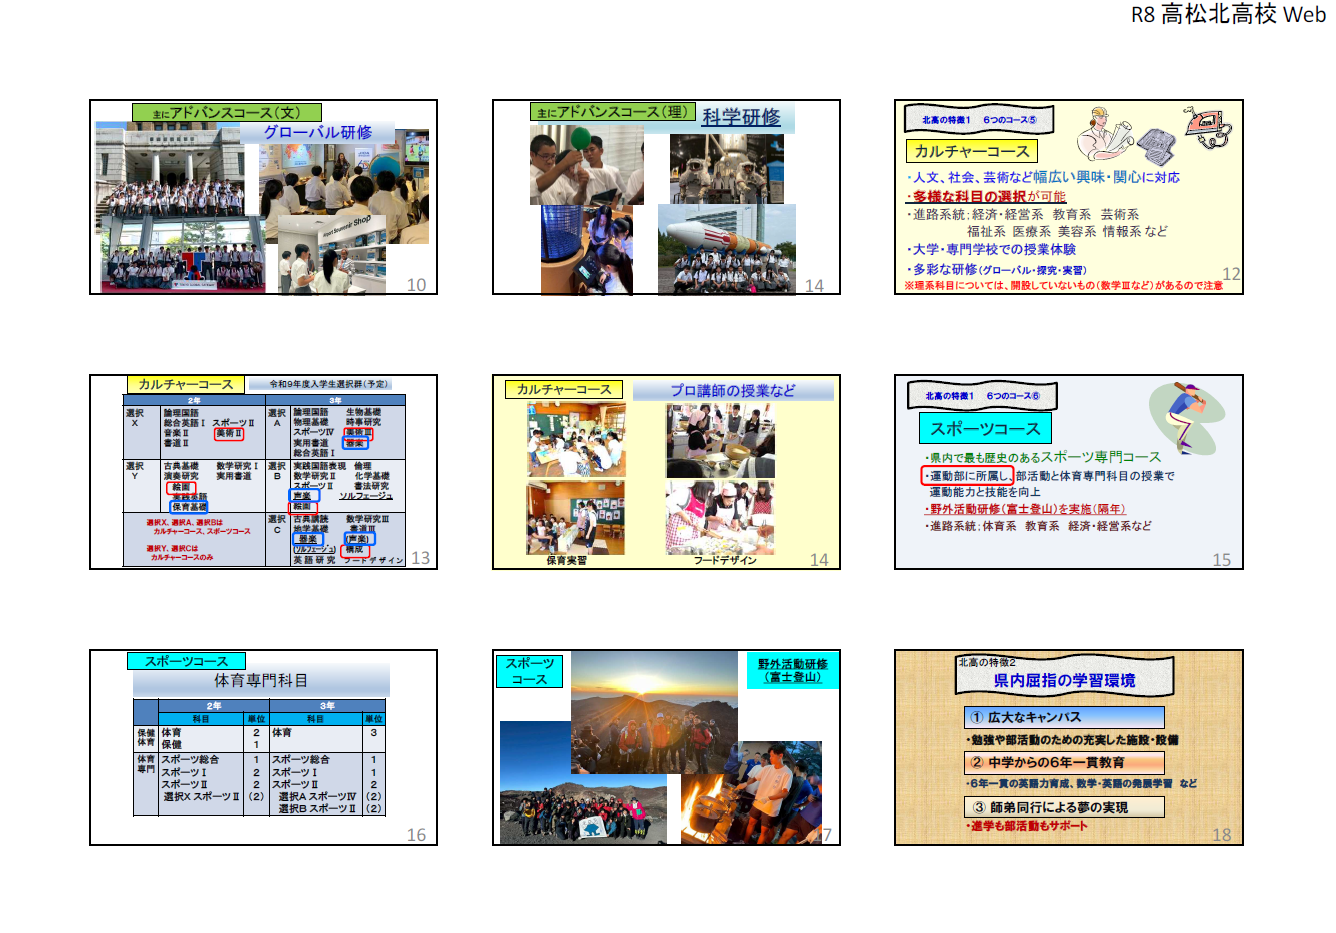Open the 体育専門科目 slide thumbnail
This screenshot has width=1336, height=933.
coord(264,747)
